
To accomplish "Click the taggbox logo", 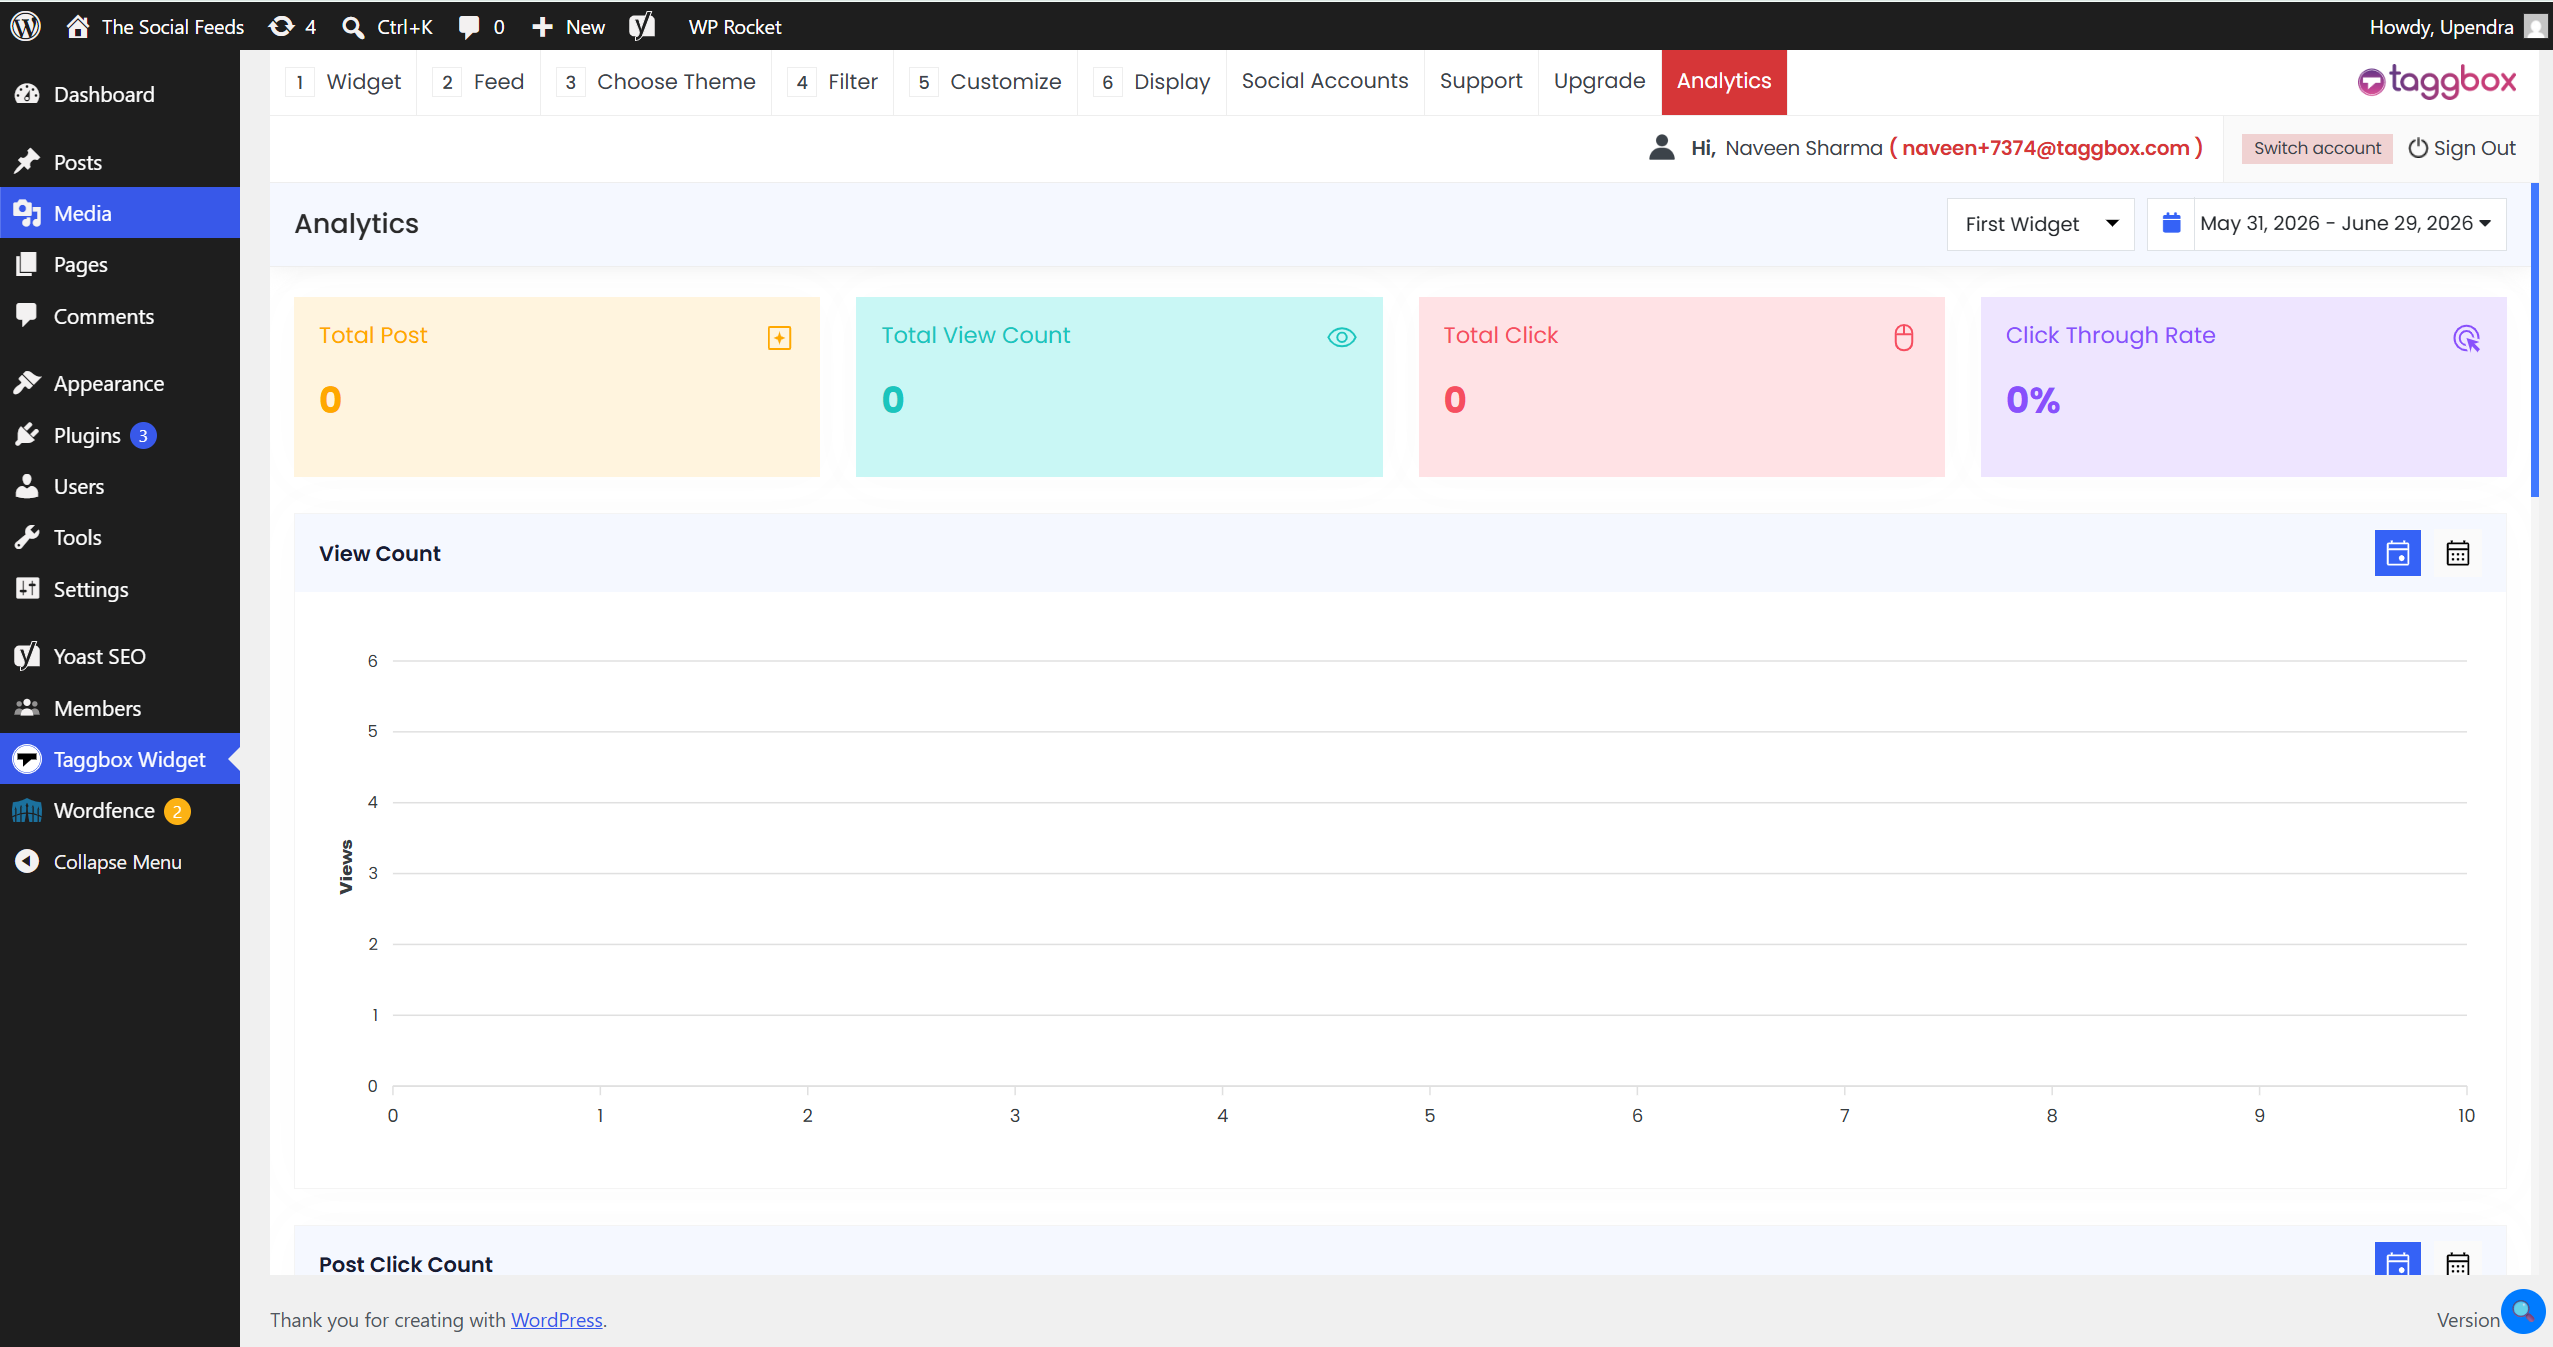I will (2436, 81).
